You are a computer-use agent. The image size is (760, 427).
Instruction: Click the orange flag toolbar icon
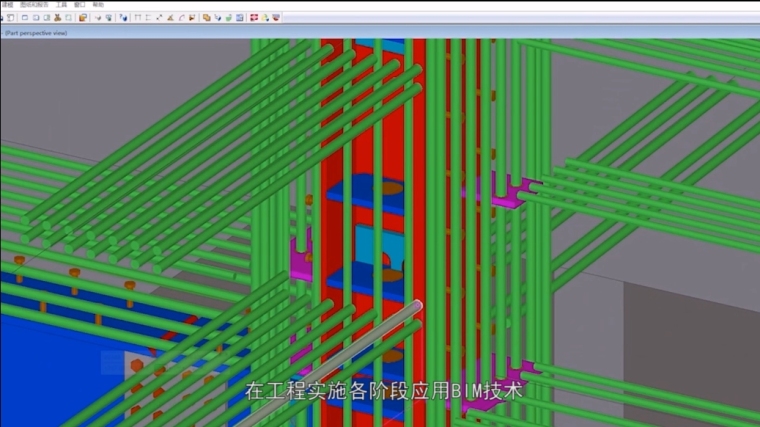tap(191, 17)
